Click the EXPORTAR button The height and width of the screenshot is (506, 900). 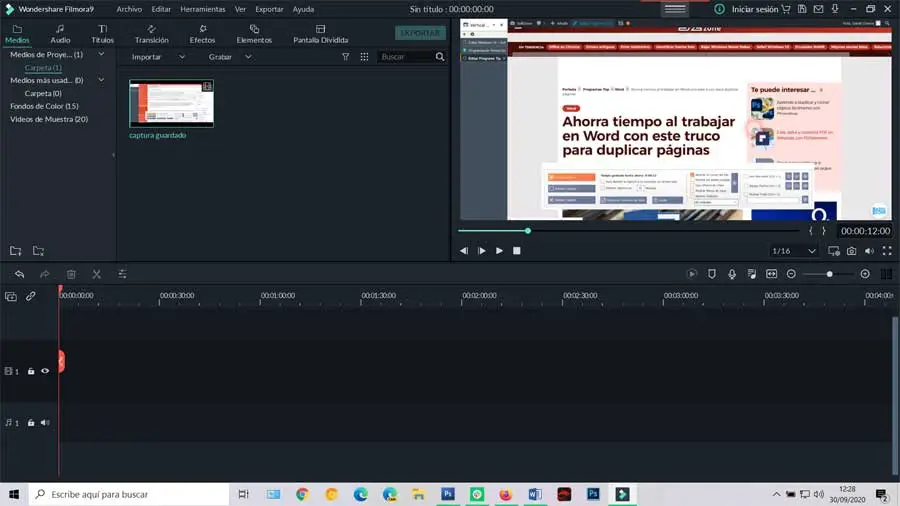pos(420,33)
